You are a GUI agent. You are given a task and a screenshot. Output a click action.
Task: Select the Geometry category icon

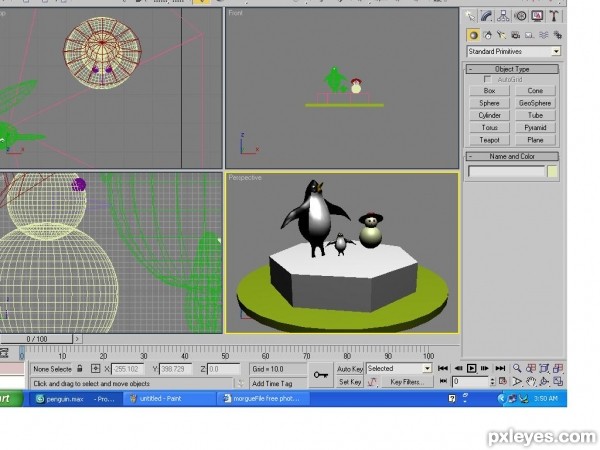coord(473,35)
